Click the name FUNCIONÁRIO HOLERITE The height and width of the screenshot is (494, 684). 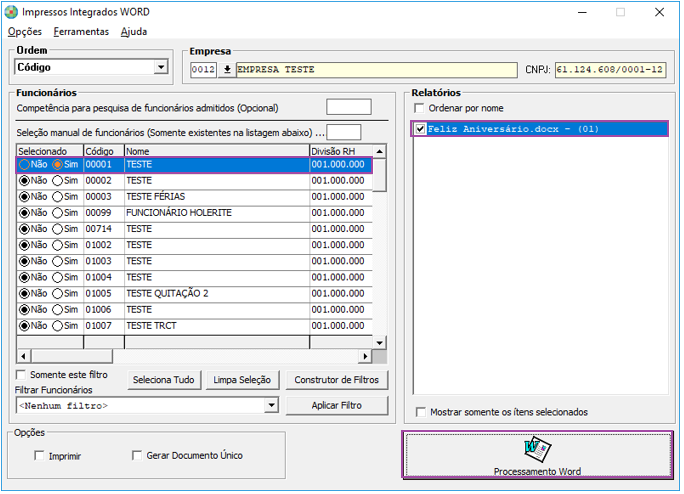coord(180,214)
